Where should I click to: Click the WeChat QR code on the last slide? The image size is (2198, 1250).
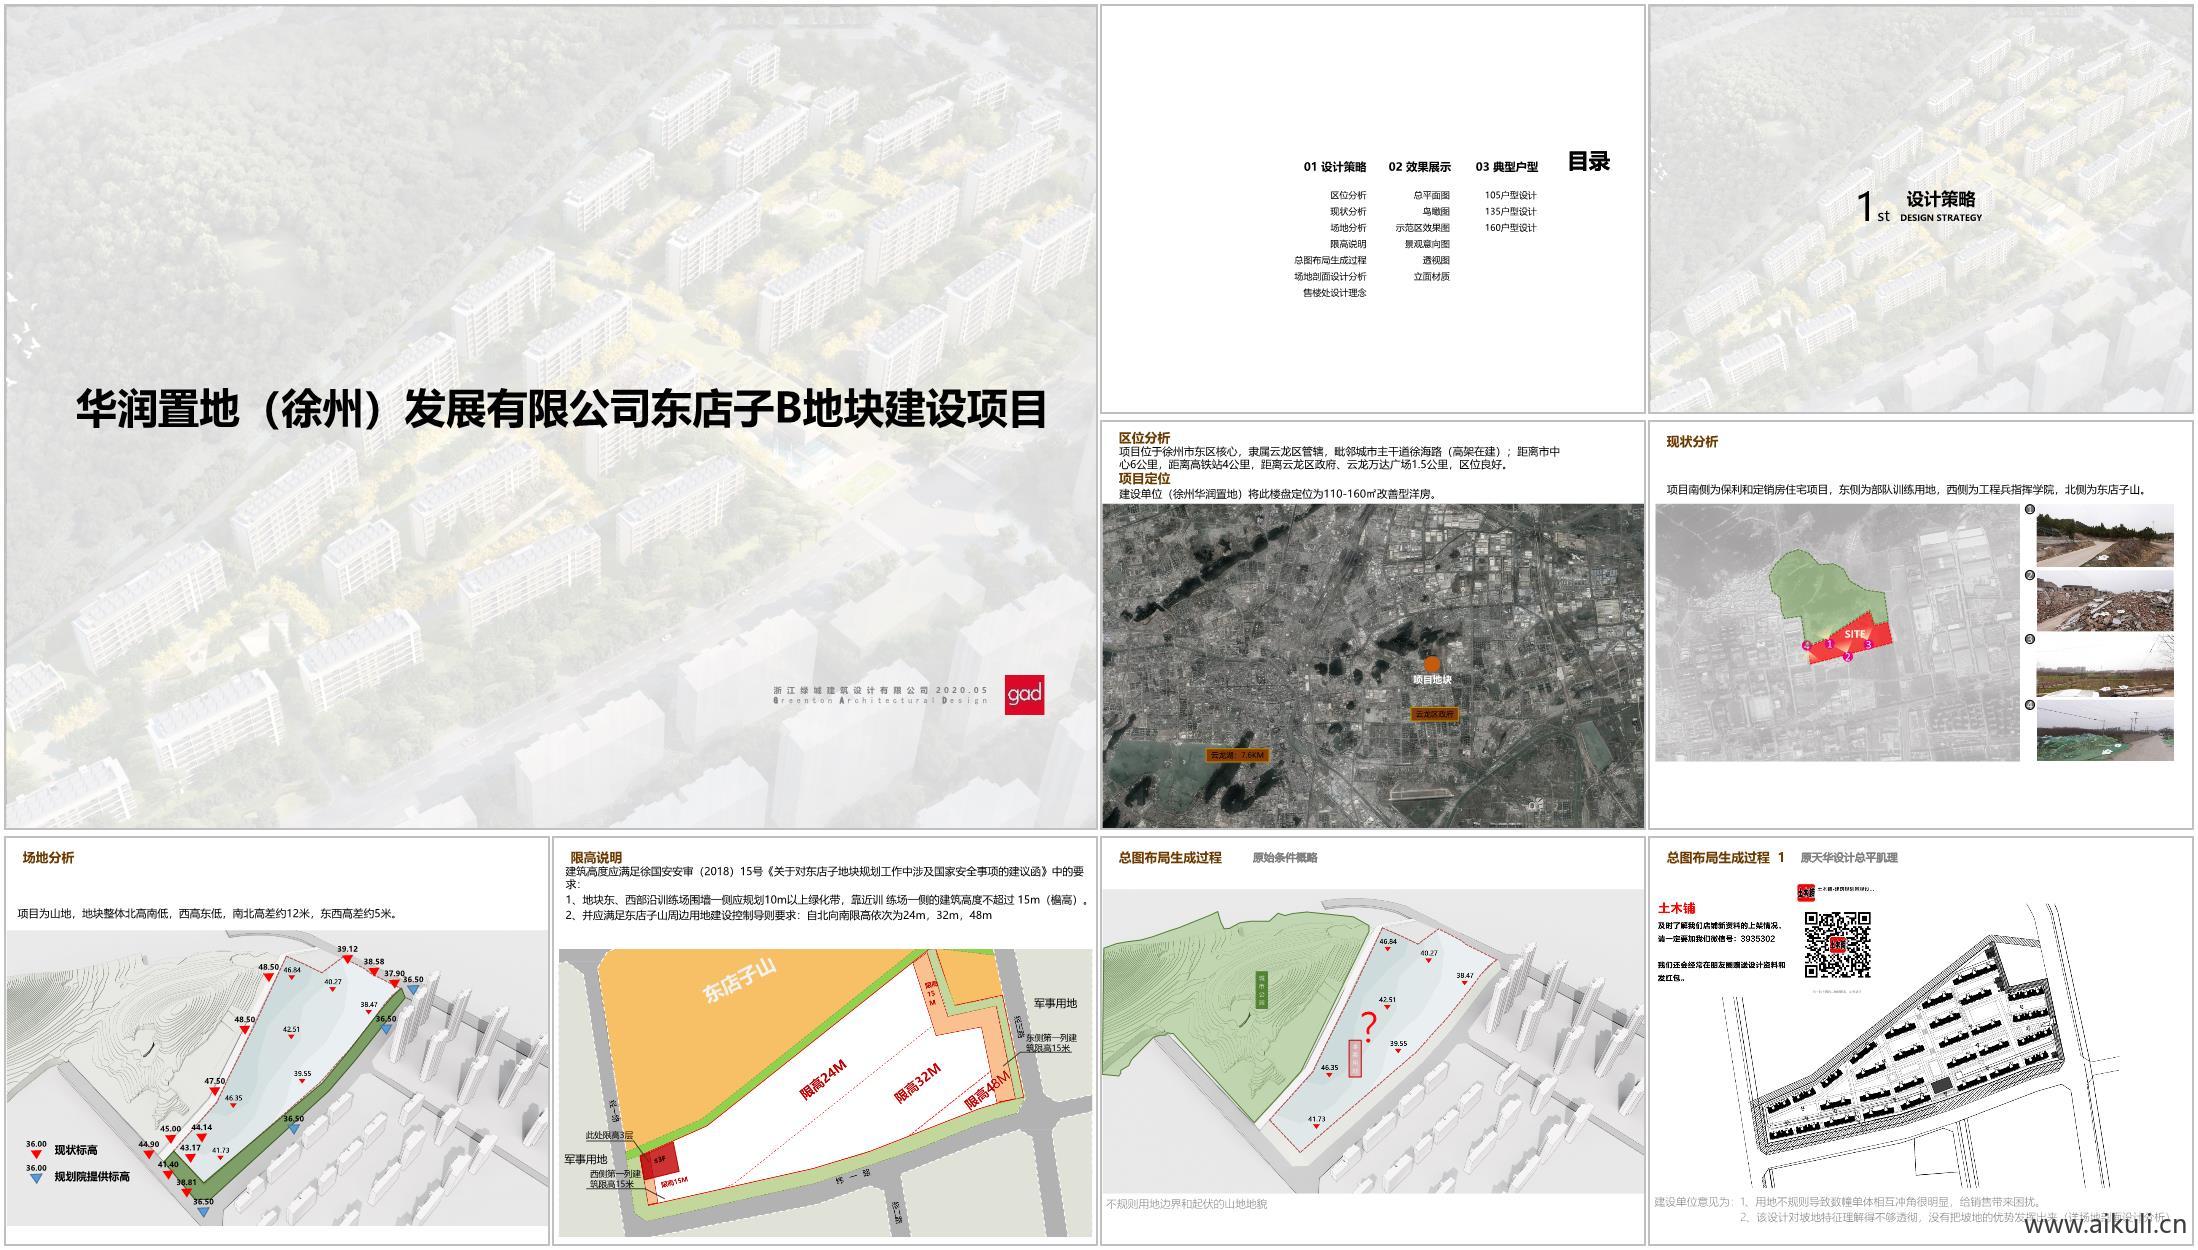(1839, 946)
